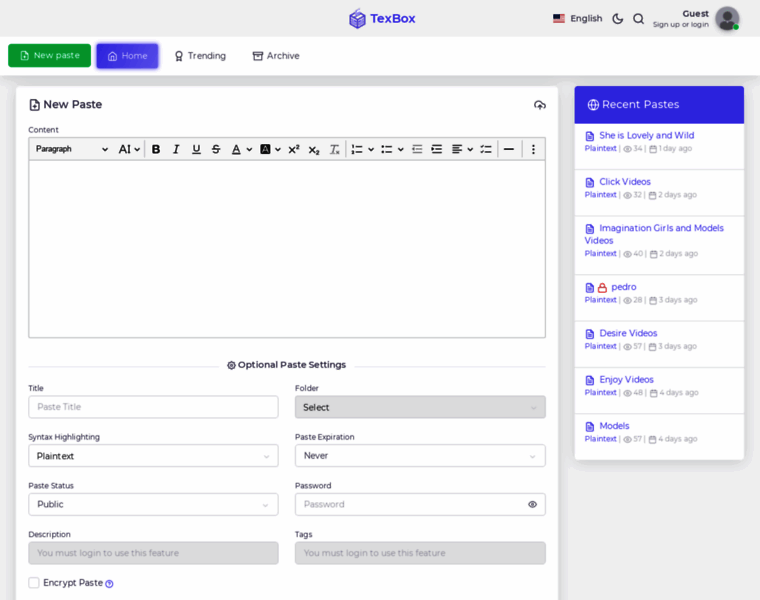Image resolution: width=760 pixels, height=600 pixels.
Task: Open the locked pedro paste
Action: 623,287
